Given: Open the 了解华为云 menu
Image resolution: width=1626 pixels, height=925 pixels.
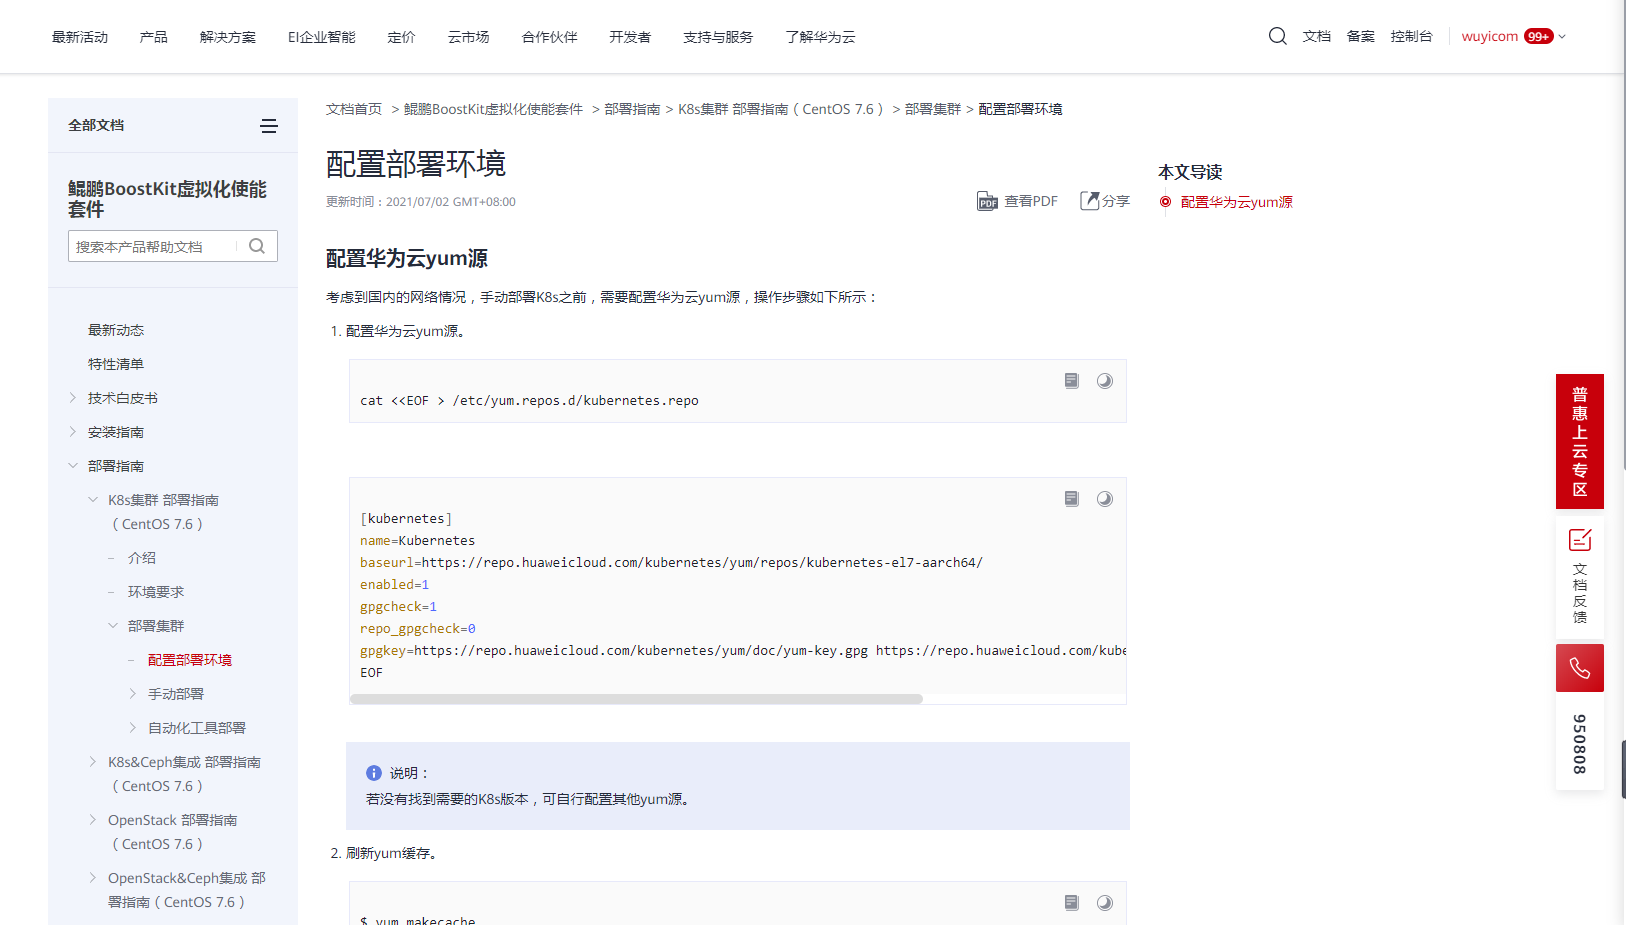Looking at the screenshot, I should 820,37.
